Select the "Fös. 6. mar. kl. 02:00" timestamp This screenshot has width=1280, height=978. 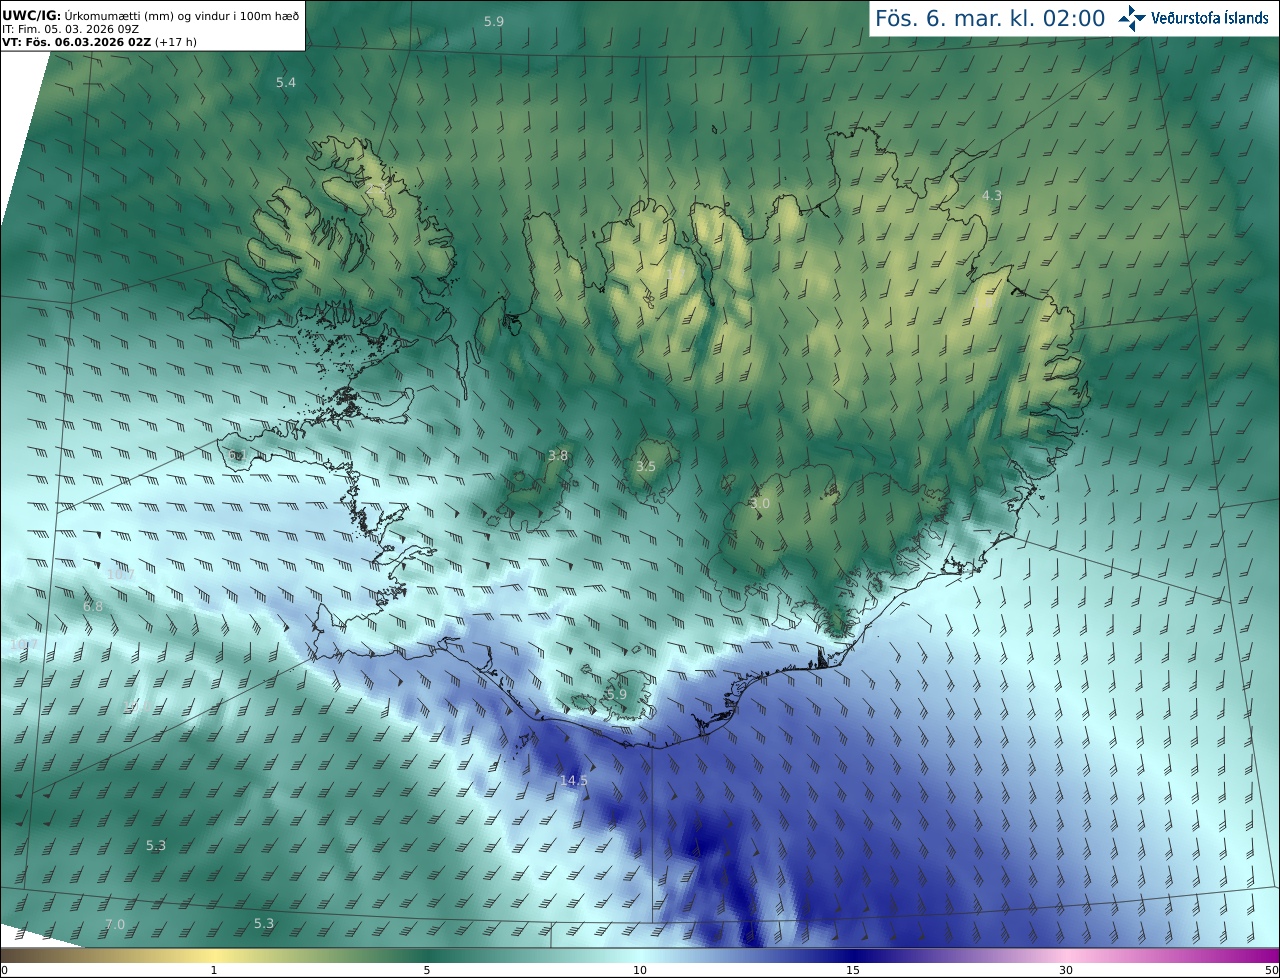(x=990, y=18)
